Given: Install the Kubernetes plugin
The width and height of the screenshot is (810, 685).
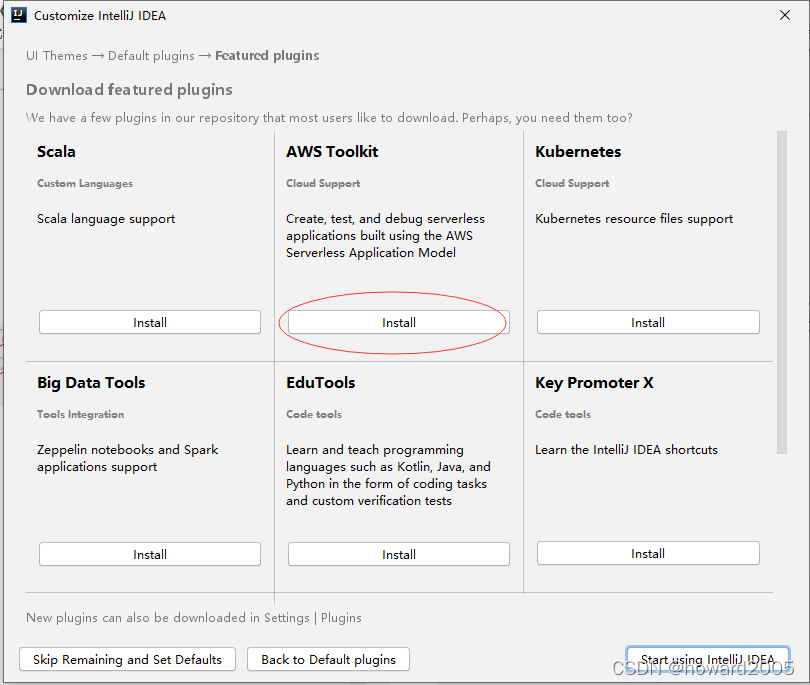Looking at the screenshot, I should coord(648,322).
